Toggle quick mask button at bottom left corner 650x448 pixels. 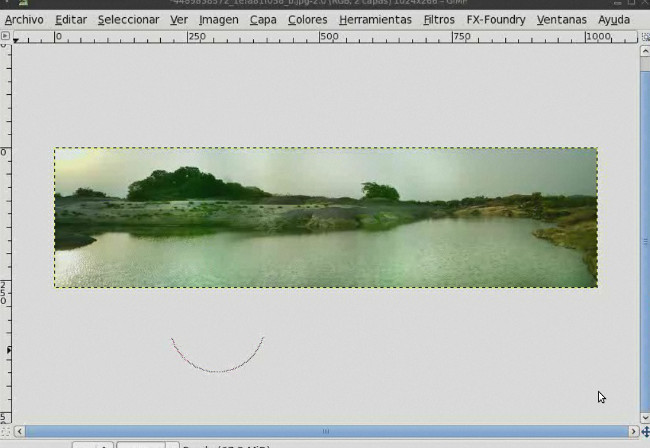point(6,432)
